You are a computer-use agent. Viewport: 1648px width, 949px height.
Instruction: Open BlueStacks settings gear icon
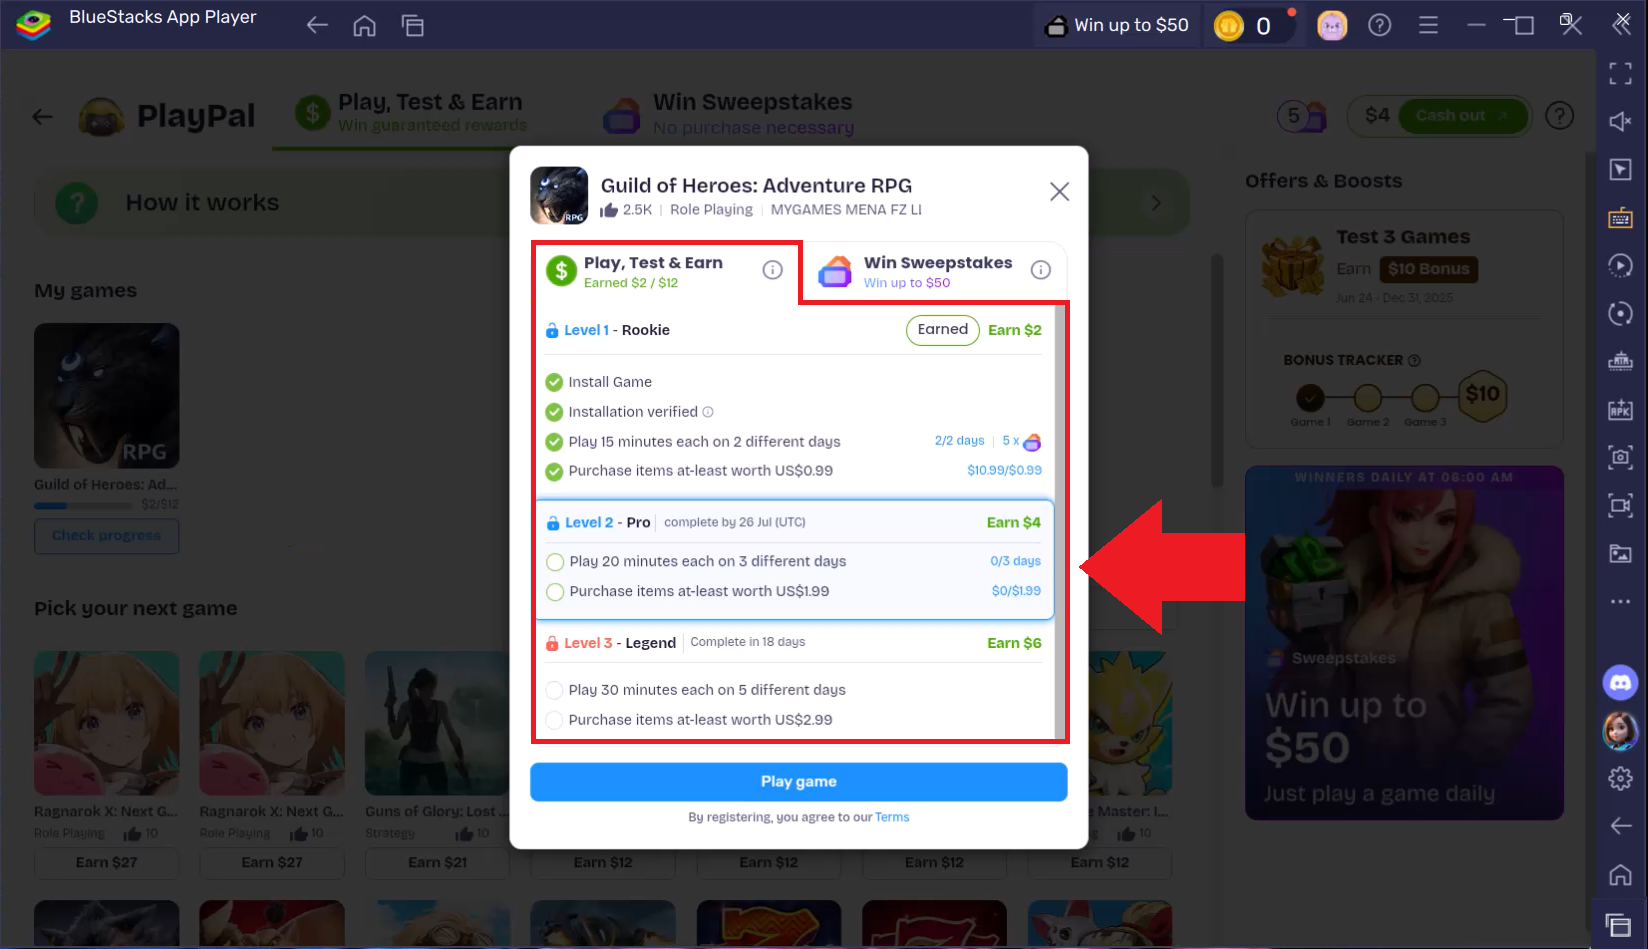pos(1620,778)
